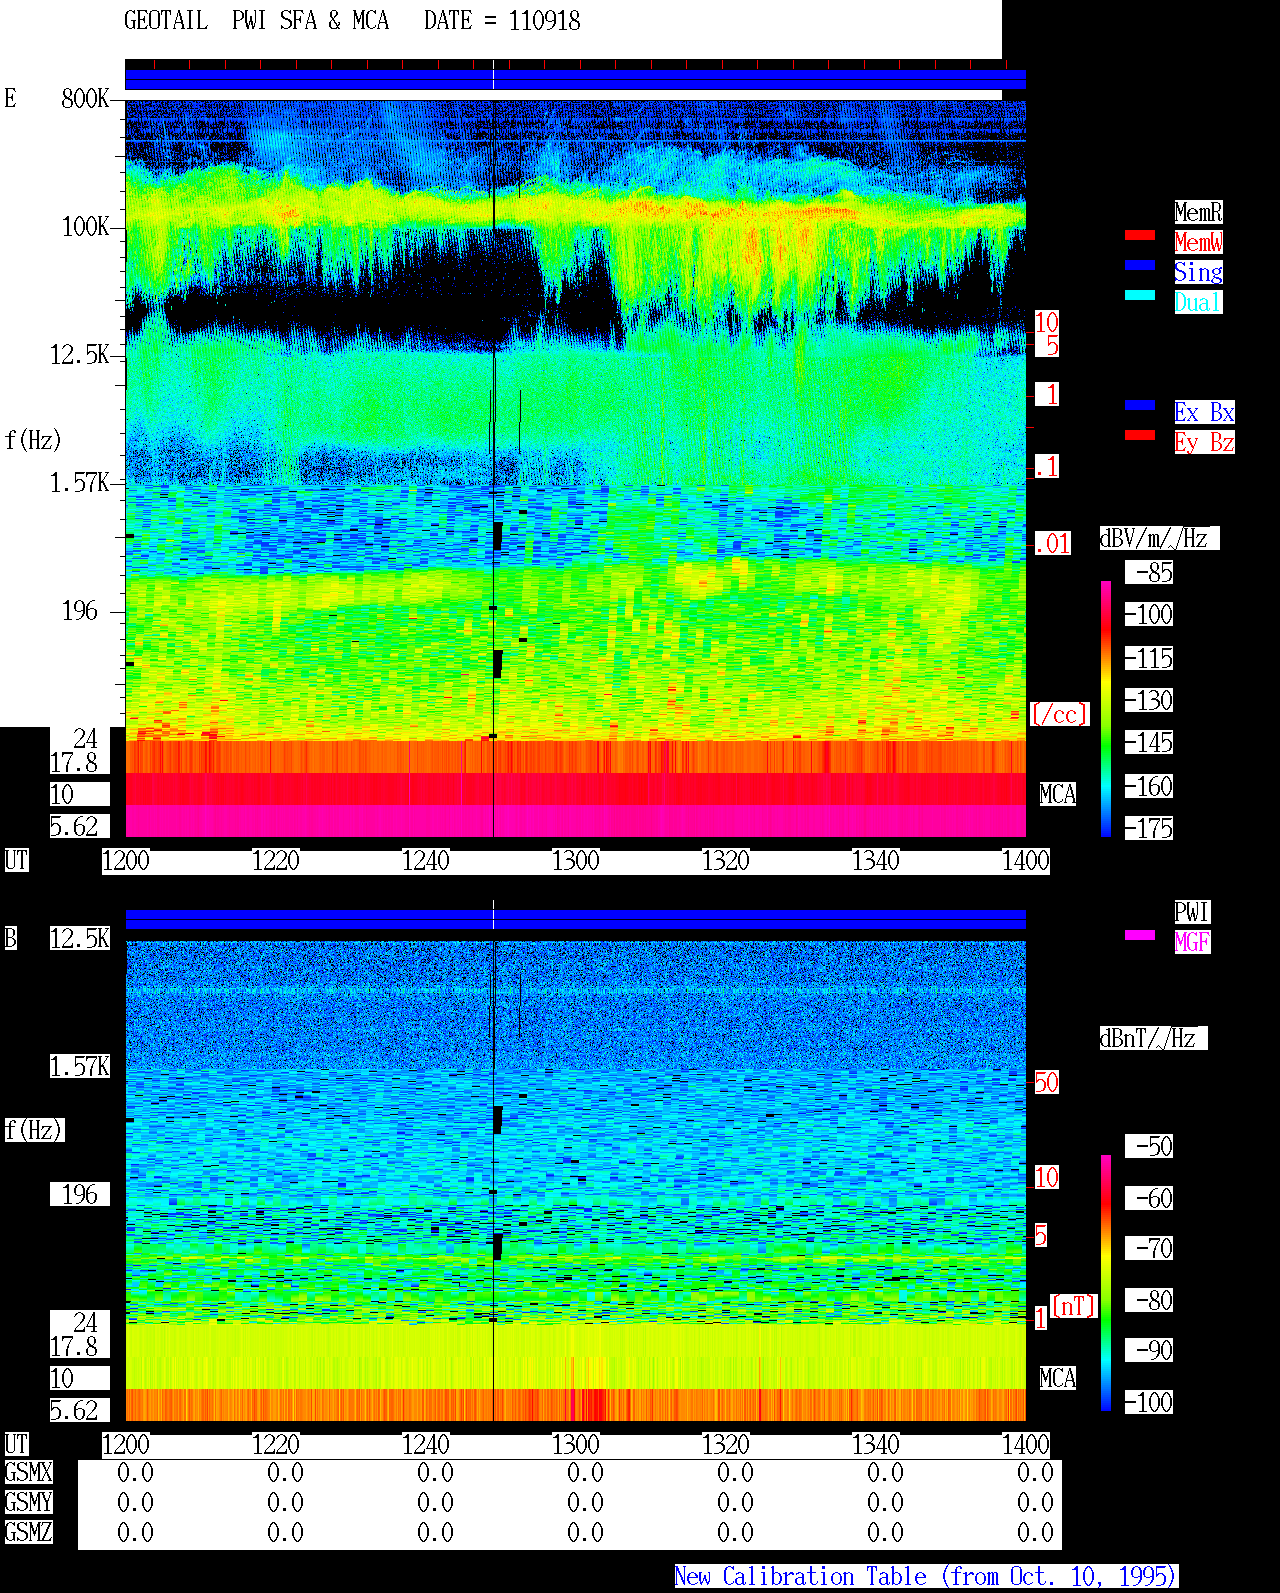Click the [/cc] density axis label
This screenshot has width=1280, height=1593.
pyautogui.click(x=1059, y=714)
